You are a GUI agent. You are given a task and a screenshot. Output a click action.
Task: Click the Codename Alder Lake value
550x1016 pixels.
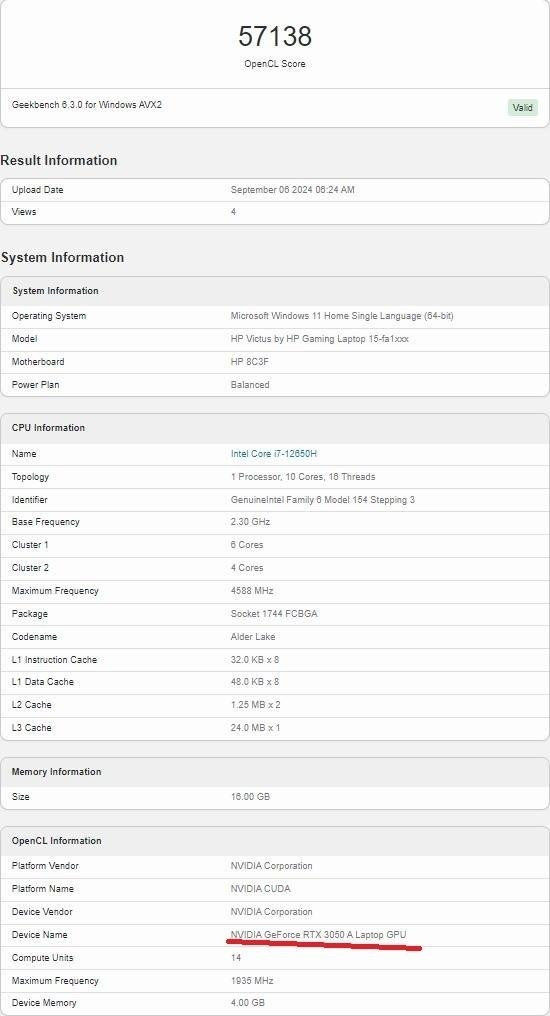click(253, 636)
